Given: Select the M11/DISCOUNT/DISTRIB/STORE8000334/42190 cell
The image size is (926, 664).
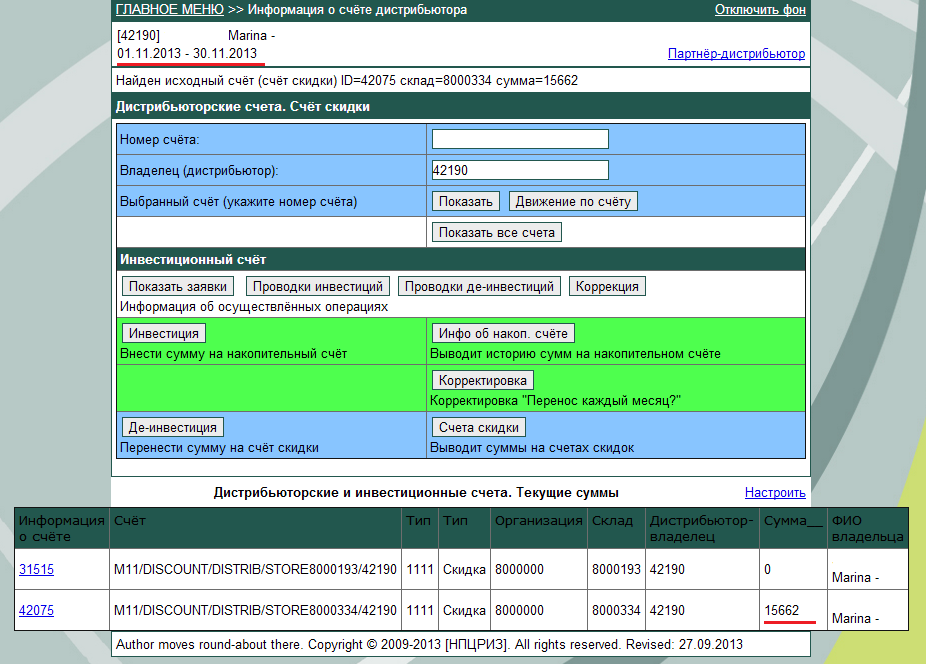Looking at the screenshot, I should coord(255,610).
